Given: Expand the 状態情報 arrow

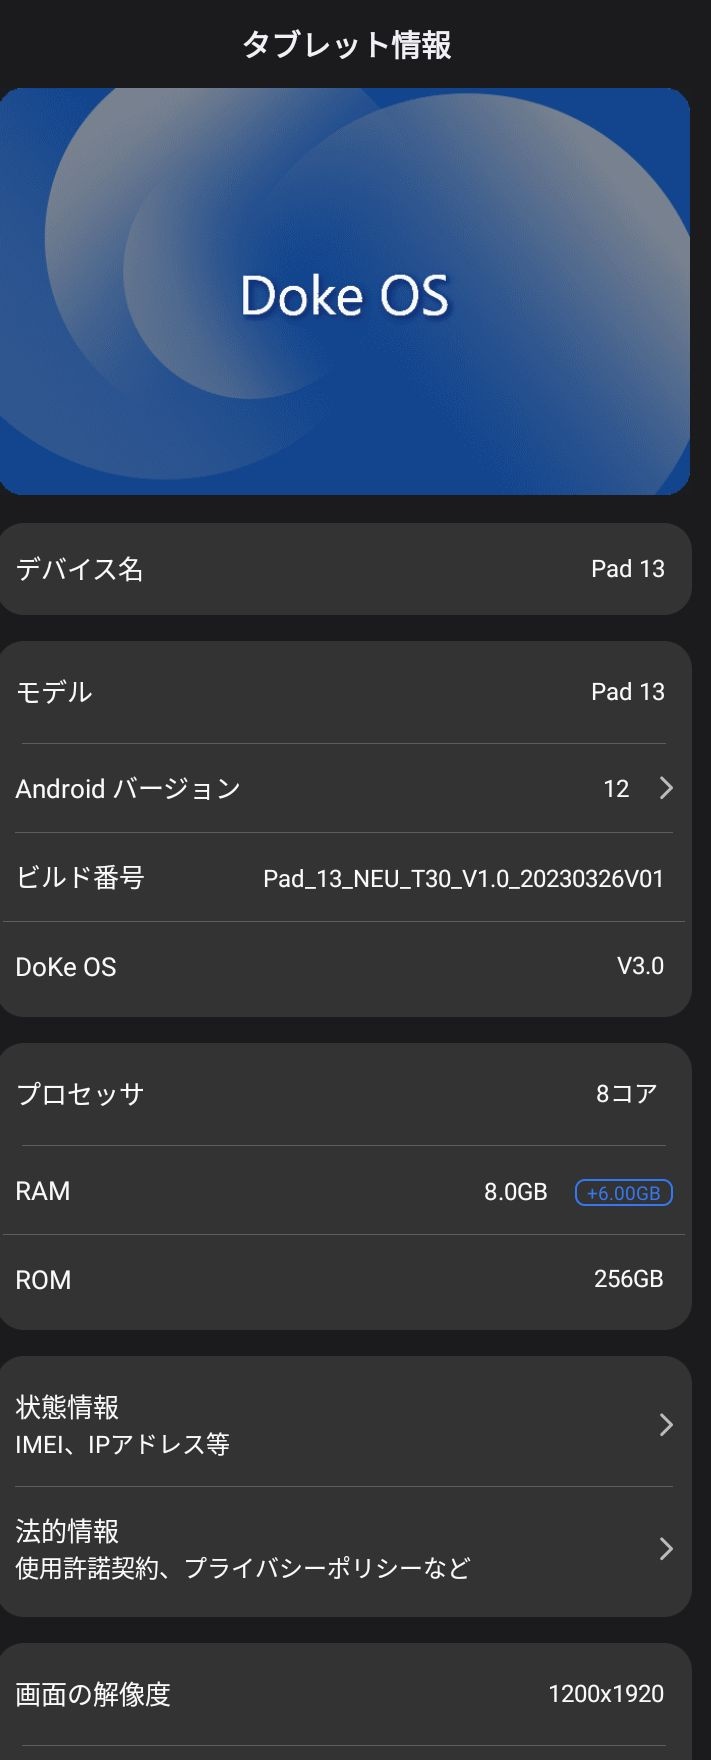Looking at the screenshot, I should click(x=666, y=1425).
